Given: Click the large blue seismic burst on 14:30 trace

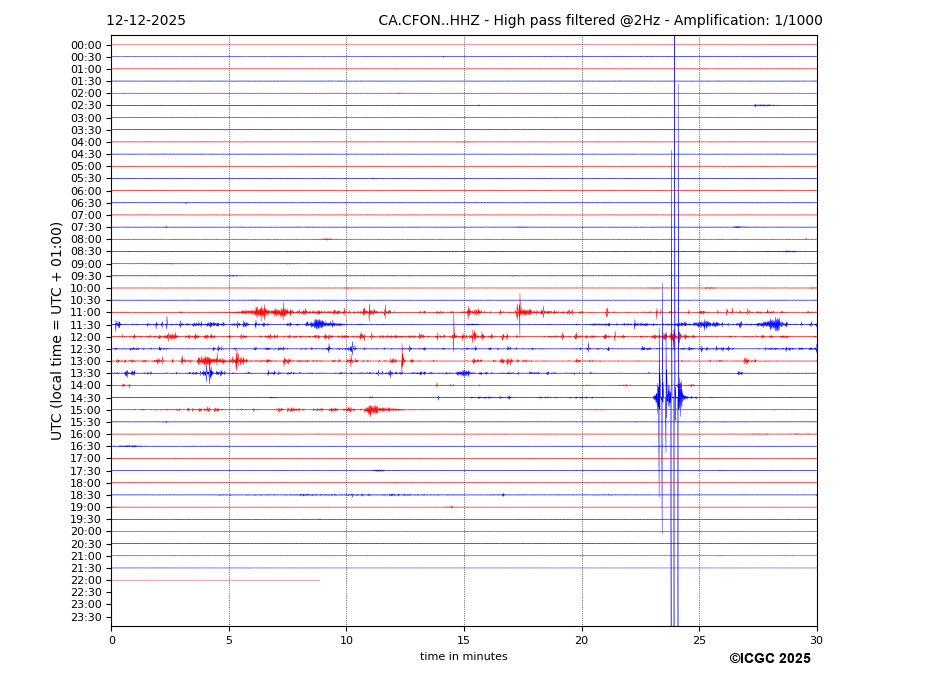Looking at the screenshot, I should pos(669,398).
